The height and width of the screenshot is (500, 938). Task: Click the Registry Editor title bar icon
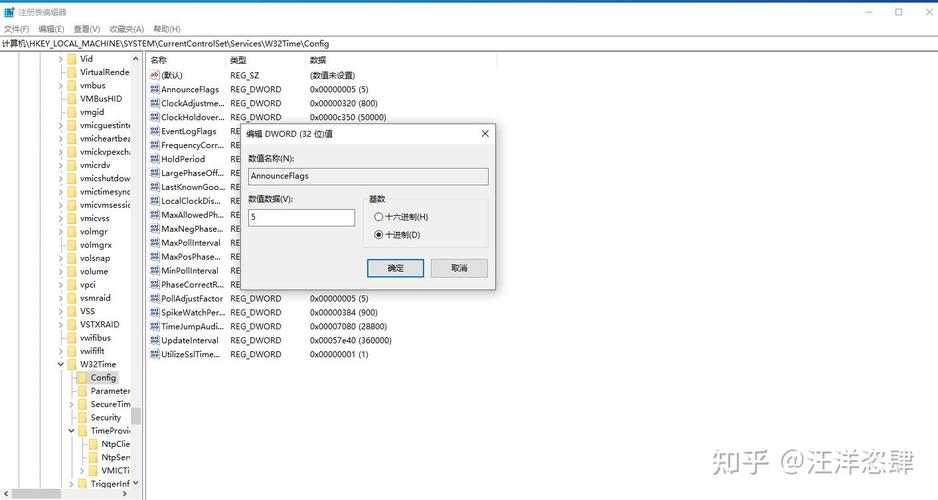pos(9,12)
